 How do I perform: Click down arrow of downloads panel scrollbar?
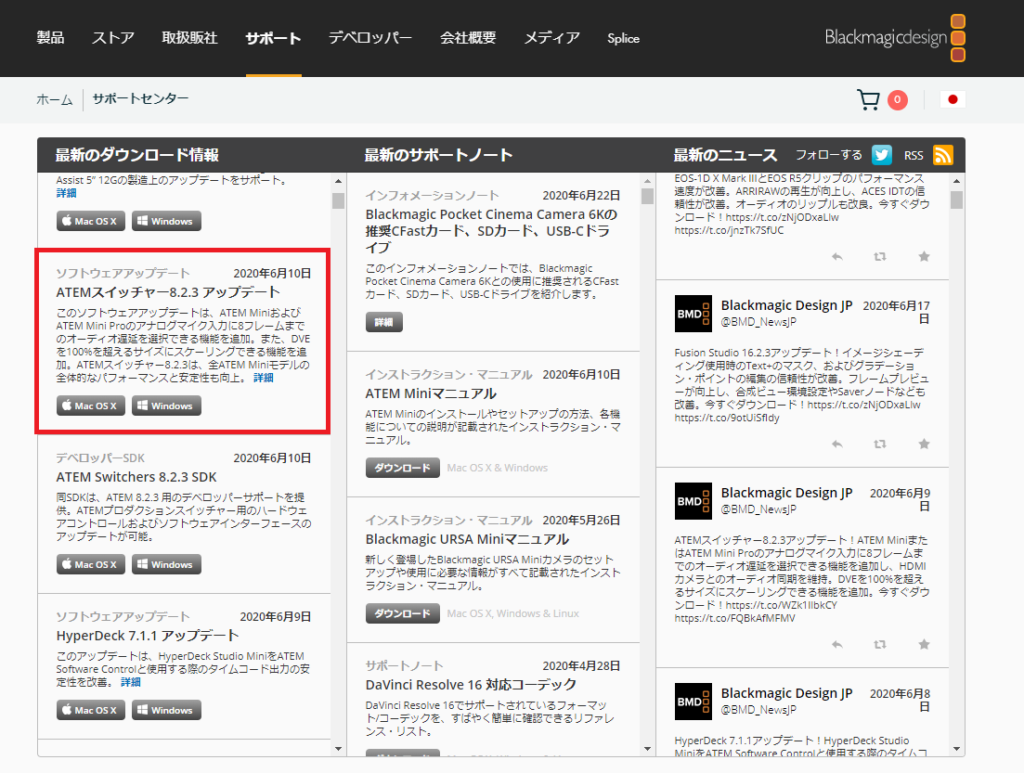pyautogui.click(x=338, y=749)
